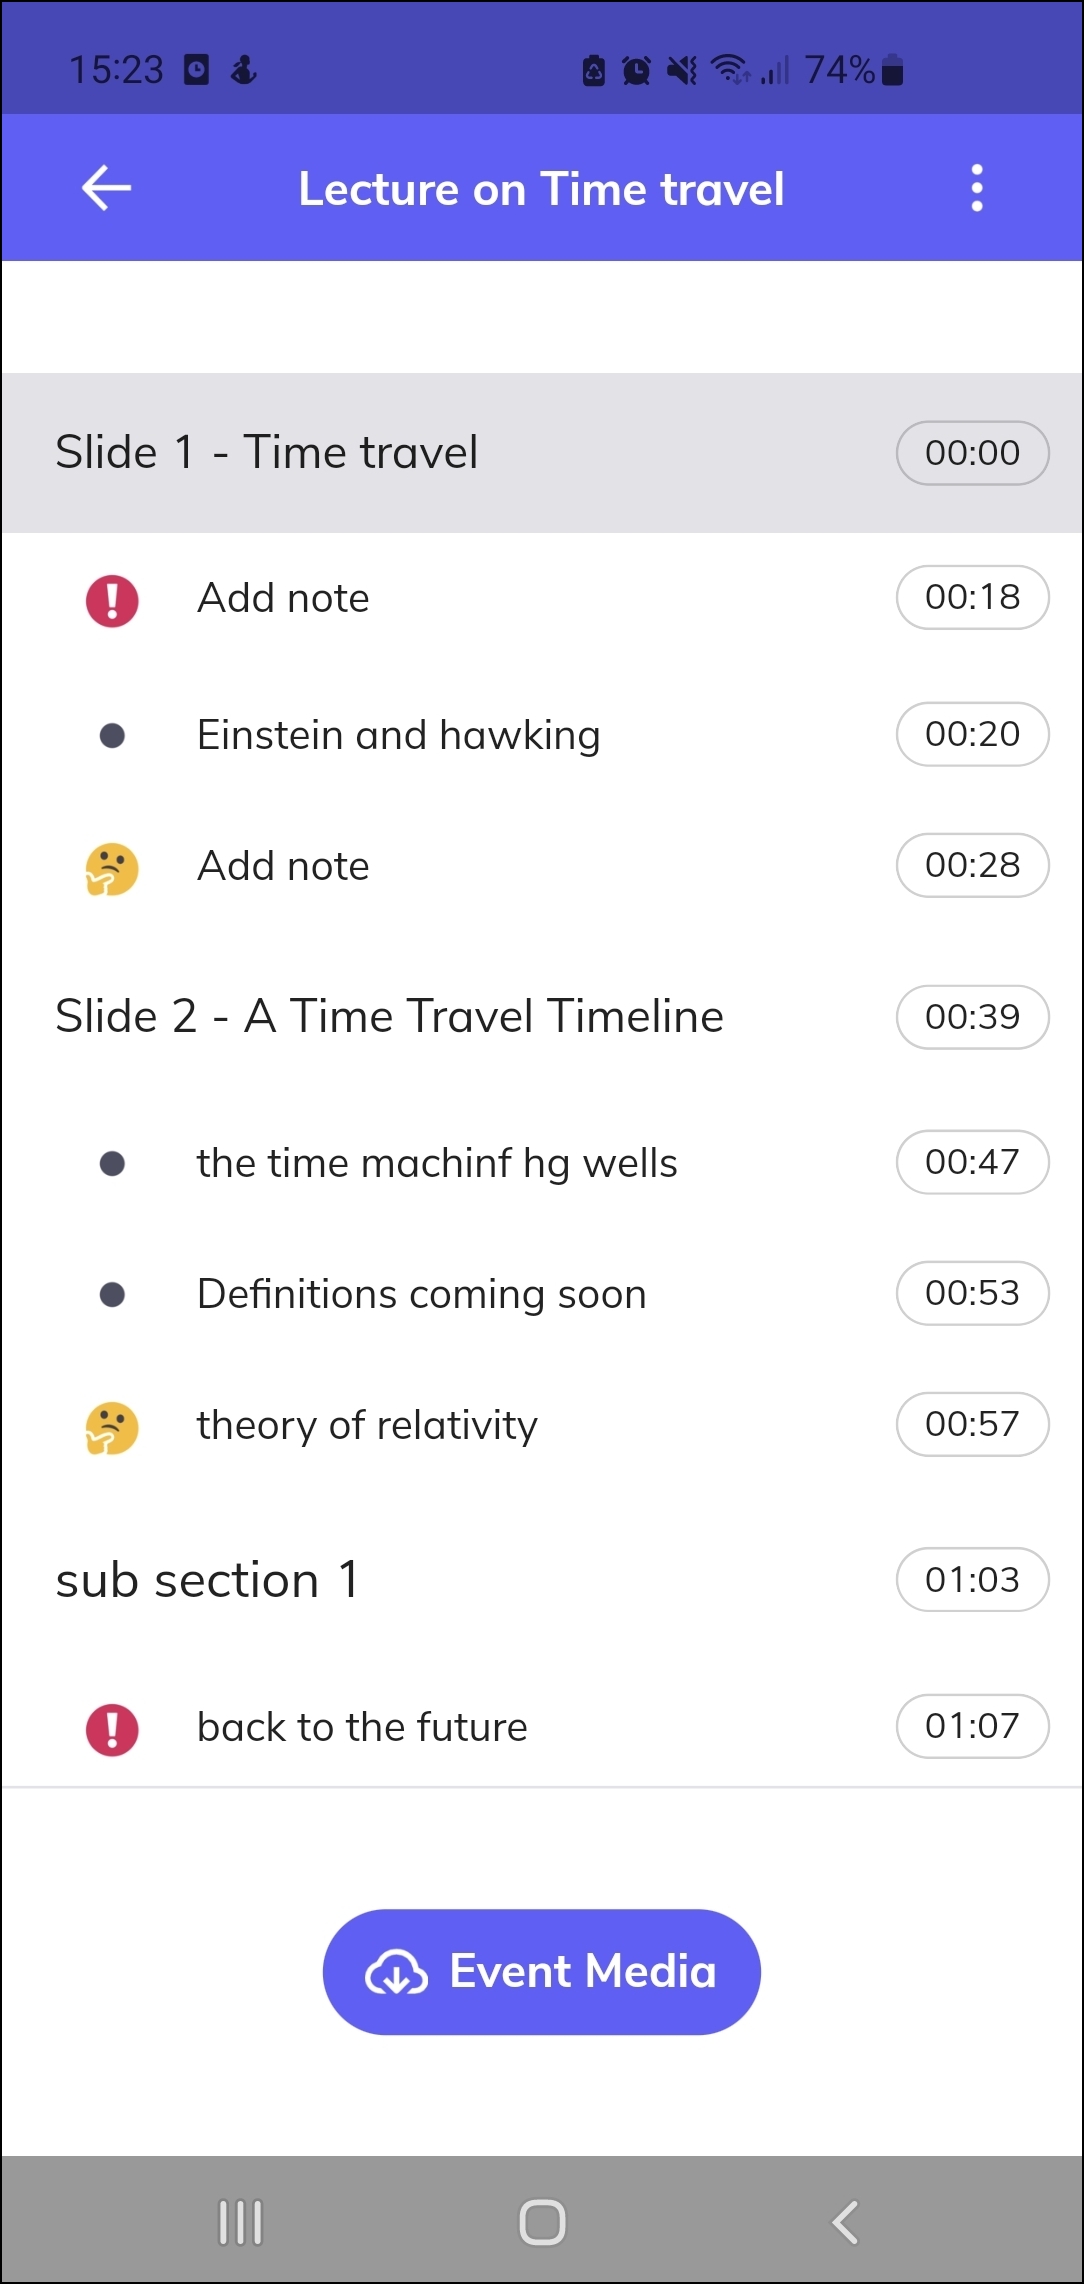Tap the red exclamation icon at 00:18
The width and height of the screenshot is (1084, 2284).
tap(112, 600)
